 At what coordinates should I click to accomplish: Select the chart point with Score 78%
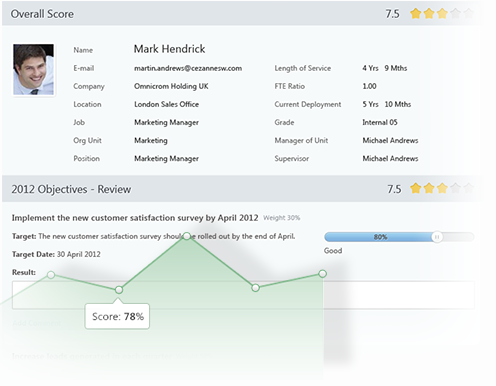[119, 290]
